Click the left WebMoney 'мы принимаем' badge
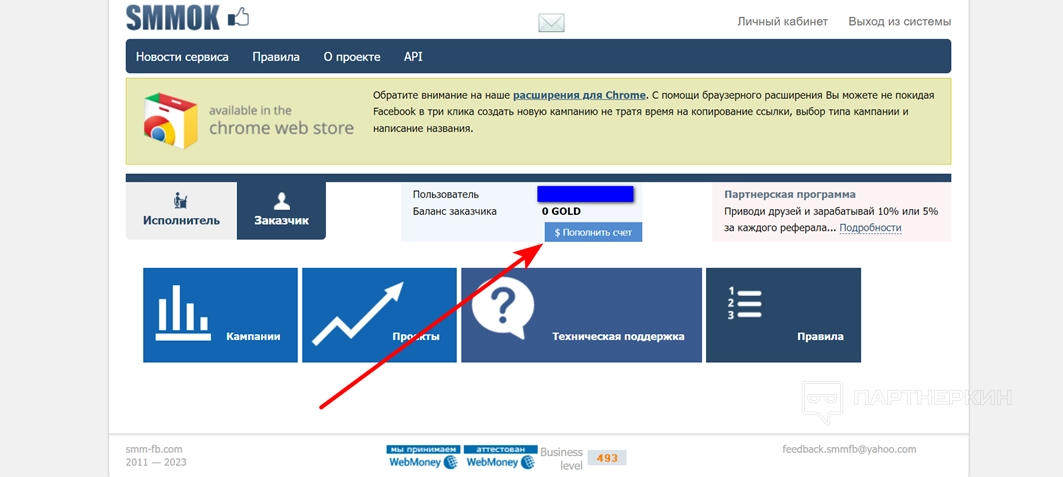Viewport: 1063px width, 477px height. (424, 458)
